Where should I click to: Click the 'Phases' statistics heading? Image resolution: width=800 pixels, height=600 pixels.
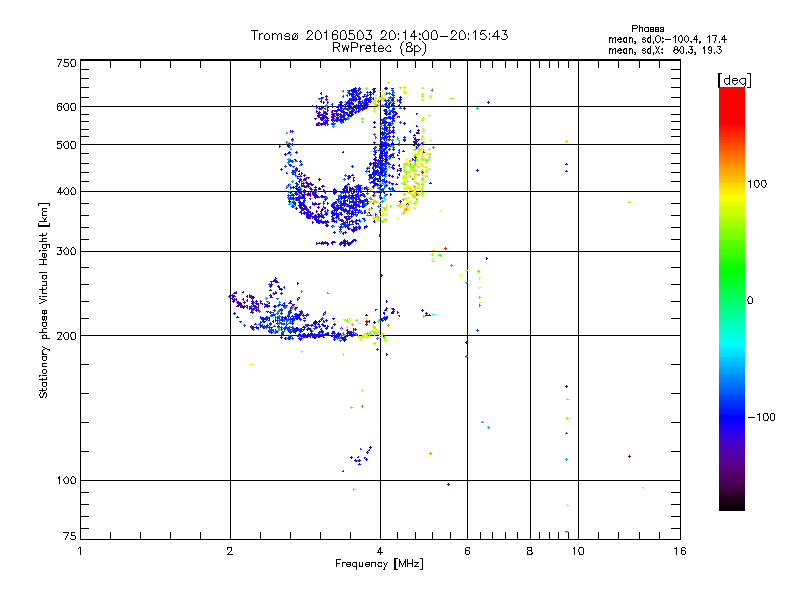[647, 29]
